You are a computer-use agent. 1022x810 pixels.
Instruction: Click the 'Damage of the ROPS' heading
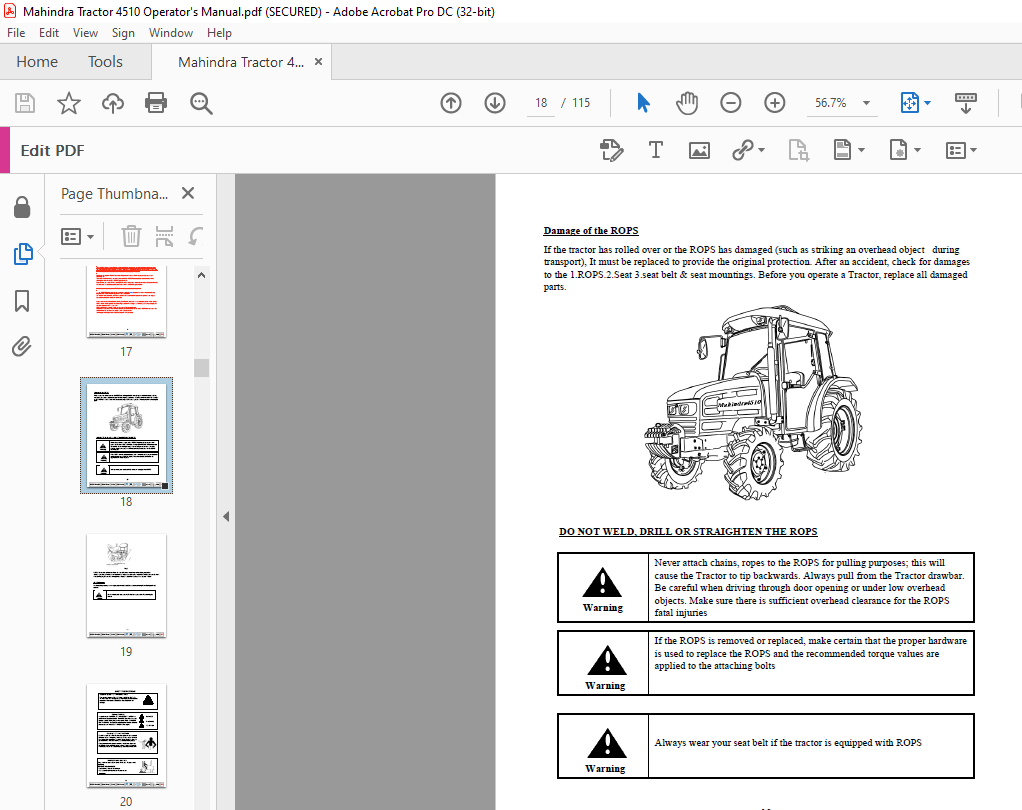591,231
